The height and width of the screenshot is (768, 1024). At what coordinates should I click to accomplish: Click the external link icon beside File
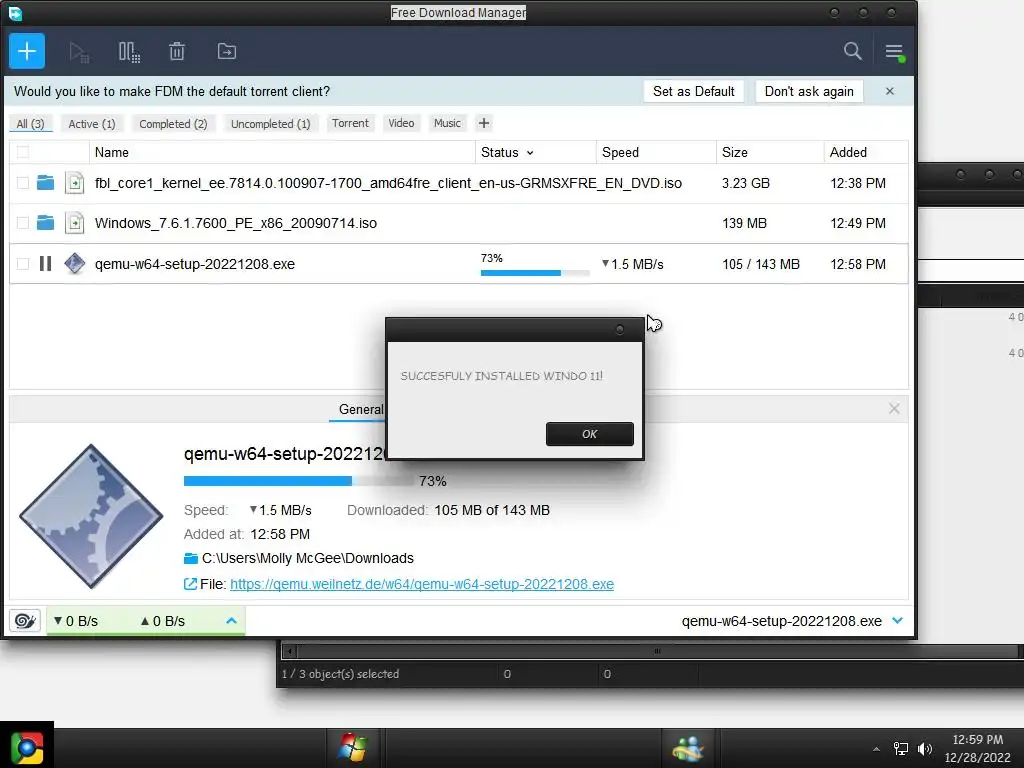click(x=190, y=584)
